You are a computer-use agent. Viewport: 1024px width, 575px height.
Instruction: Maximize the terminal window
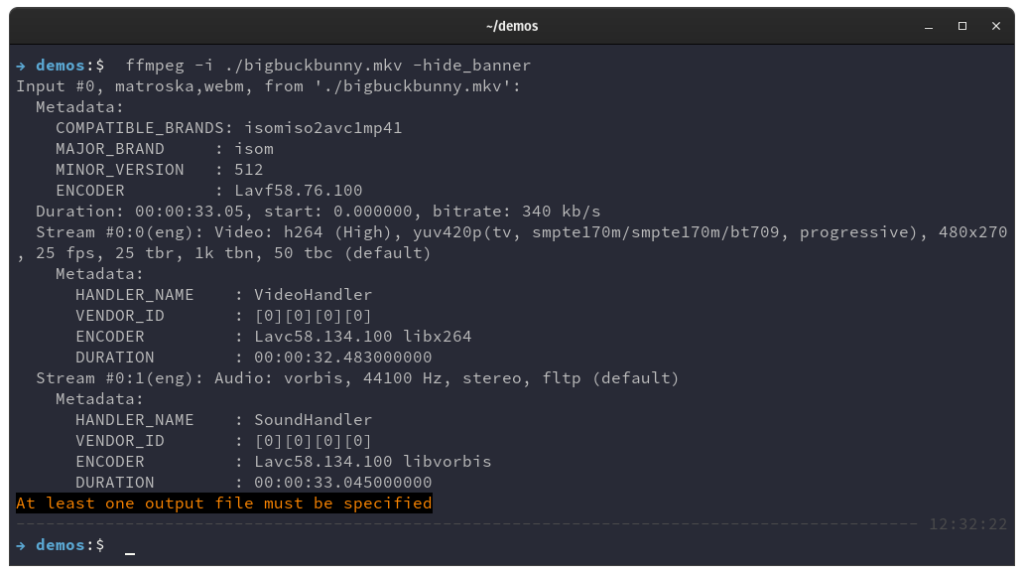coord(962,26)
